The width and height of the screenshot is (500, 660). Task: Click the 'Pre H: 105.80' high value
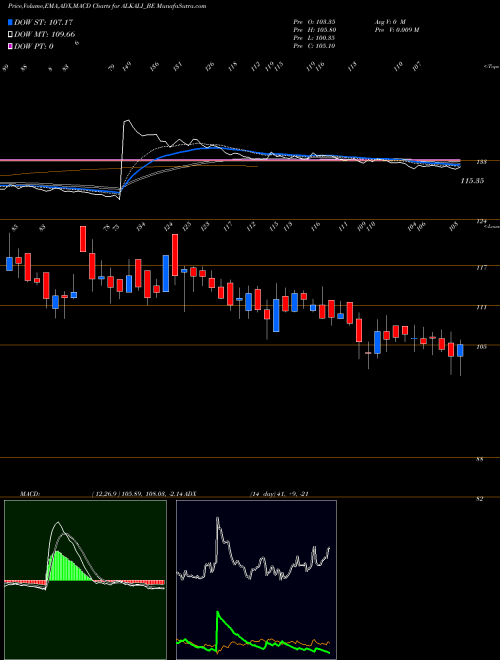click(x=314, y=29)
